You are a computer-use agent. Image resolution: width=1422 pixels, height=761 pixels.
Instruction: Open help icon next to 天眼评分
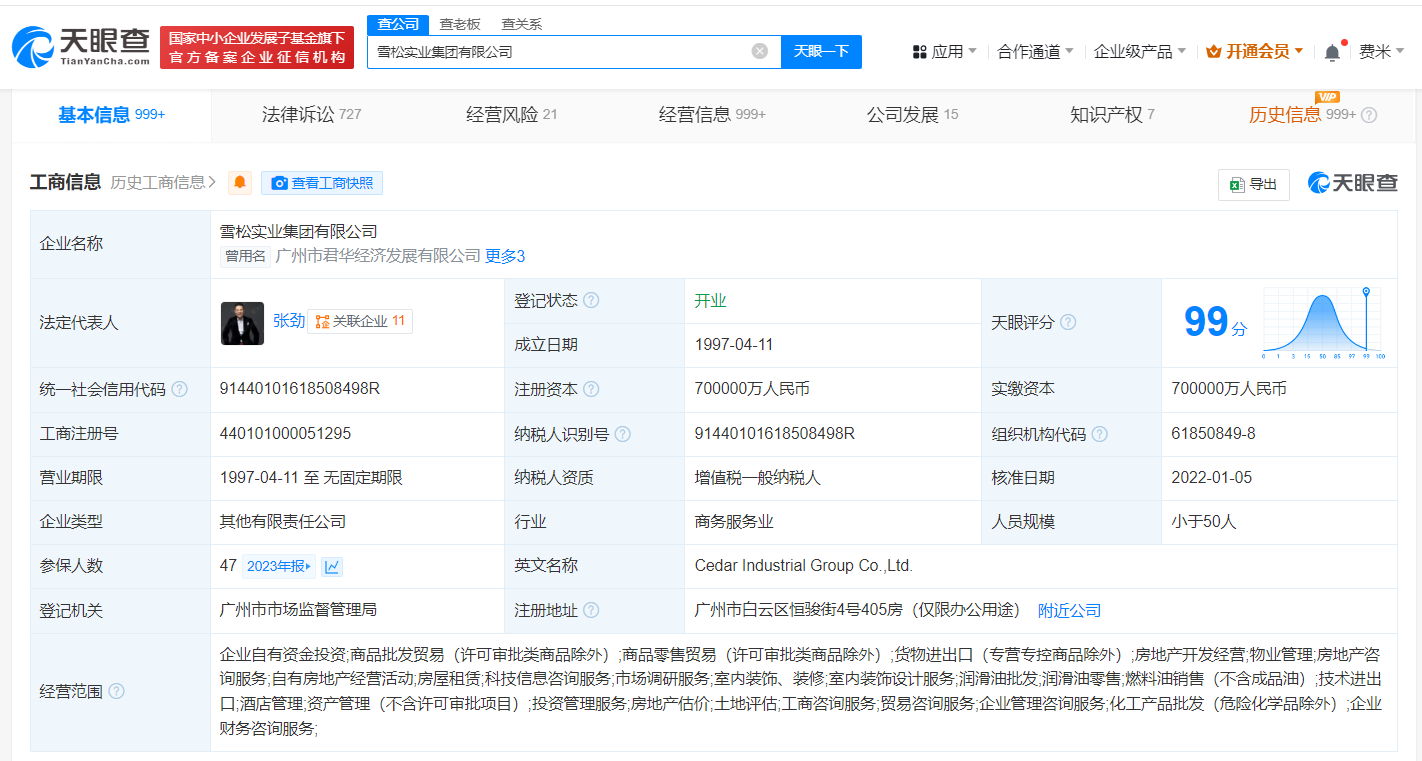(x=1068, y=322)
